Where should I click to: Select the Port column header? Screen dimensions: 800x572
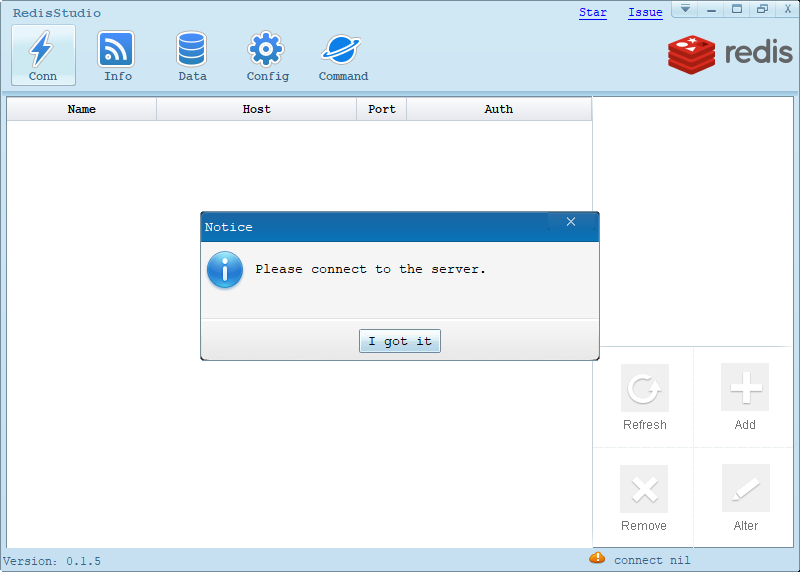(x=382, y=109)
